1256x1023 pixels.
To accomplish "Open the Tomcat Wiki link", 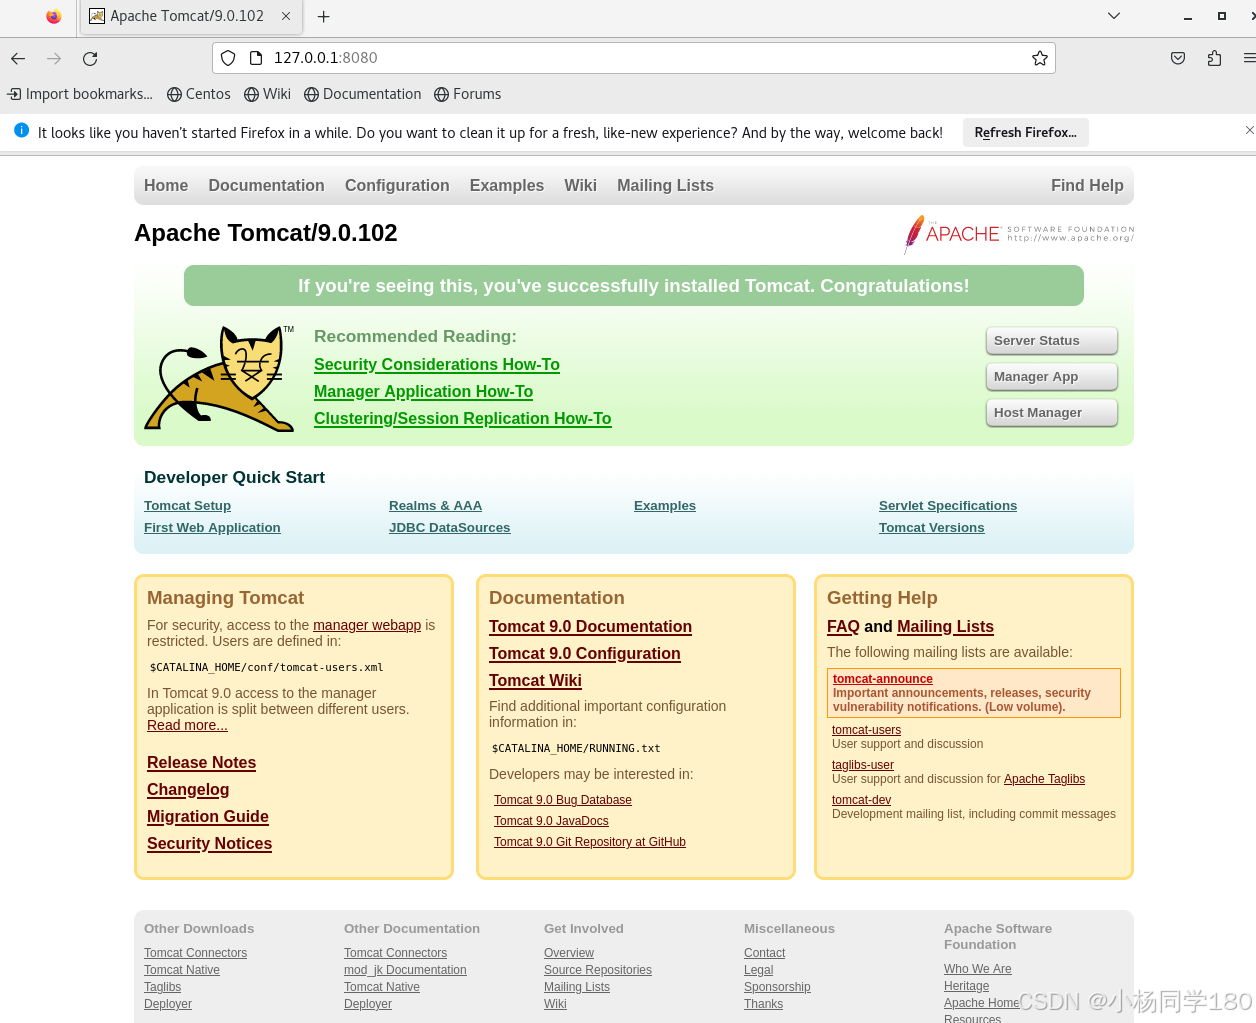I will point(535,681).
